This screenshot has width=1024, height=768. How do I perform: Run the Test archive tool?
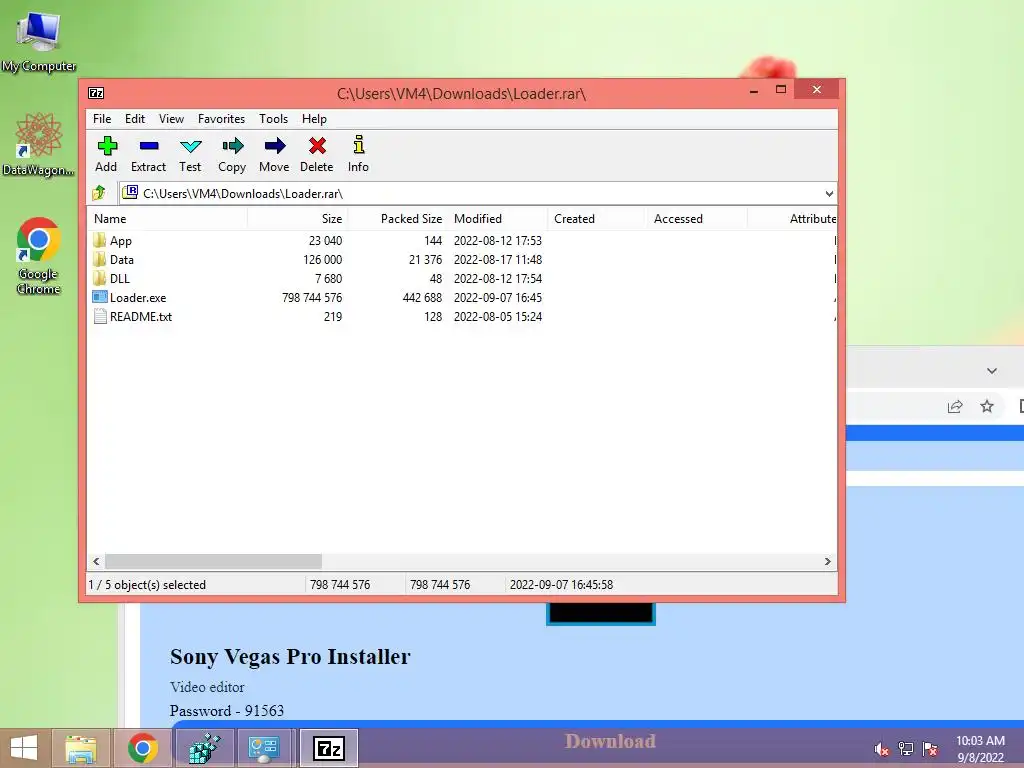tap(190, 146)
